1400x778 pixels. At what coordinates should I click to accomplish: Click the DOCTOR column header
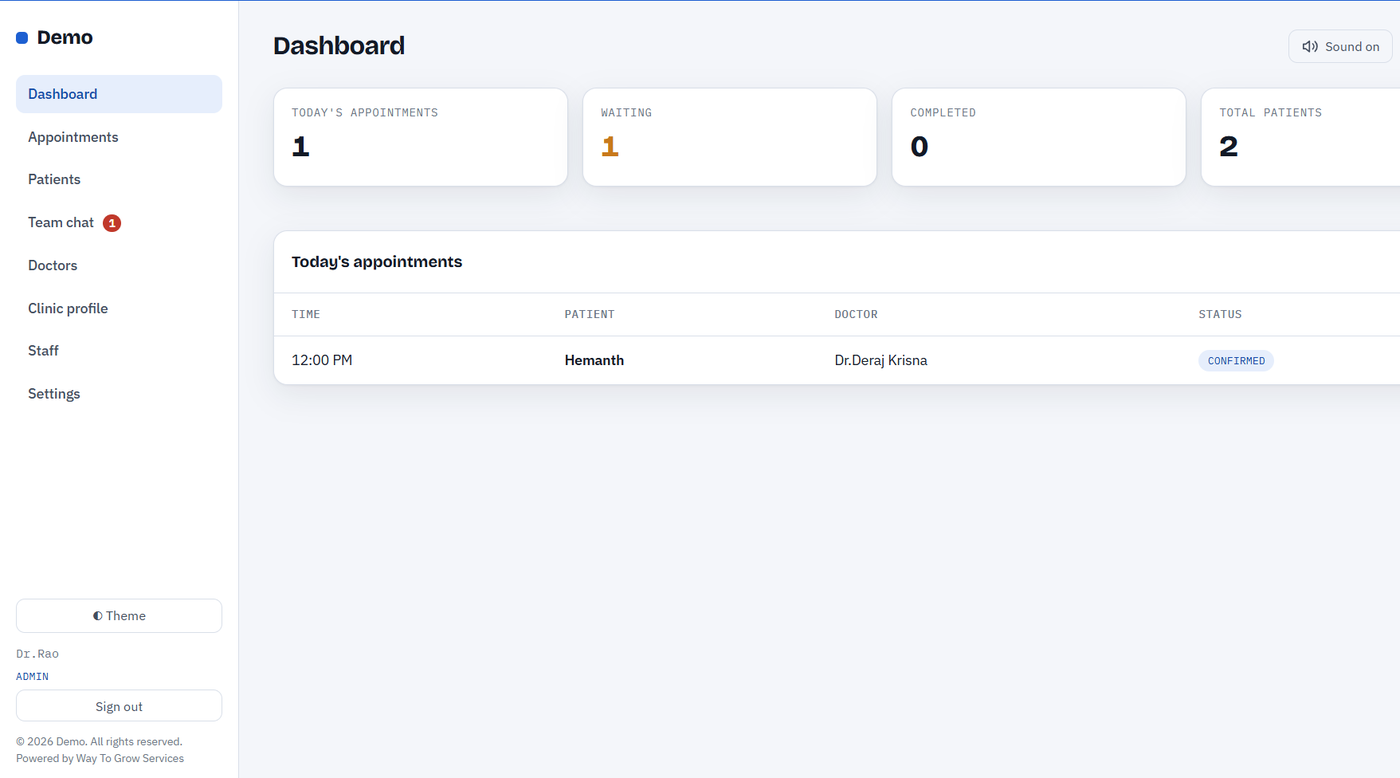click(x=856, y=314)
